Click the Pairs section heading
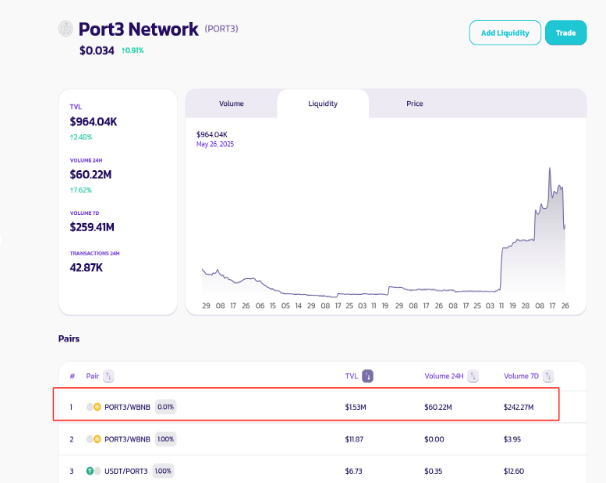The image size is (606, 483). coord(69,338)
